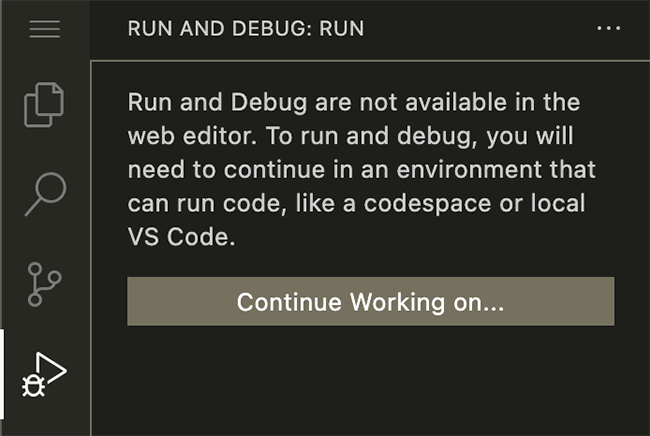Select the play triangle with bug icon

(x=44, y=375)
